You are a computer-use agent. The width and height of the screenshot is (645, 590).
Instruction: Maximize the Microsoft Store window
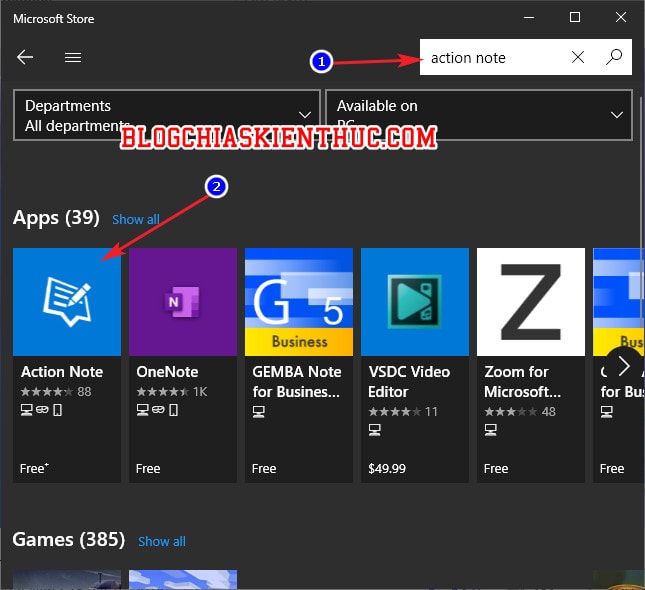click(x=575, y=17)
